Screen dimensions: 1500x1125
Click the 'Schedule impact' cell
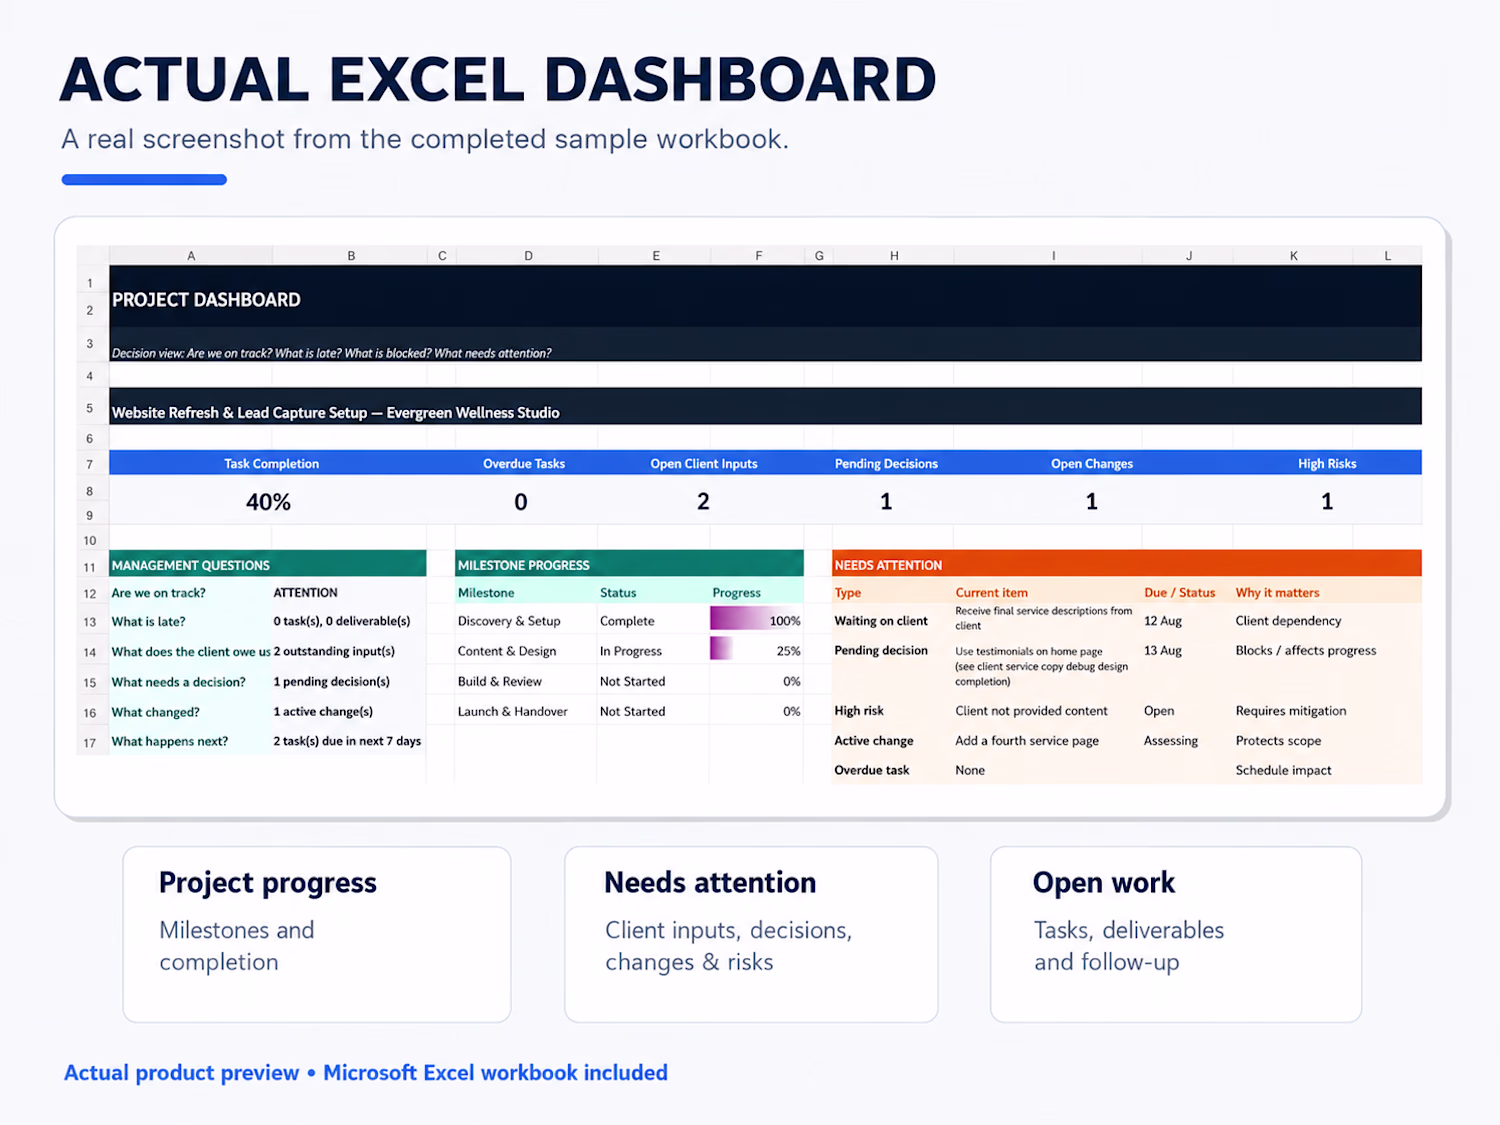[1283, 771]
